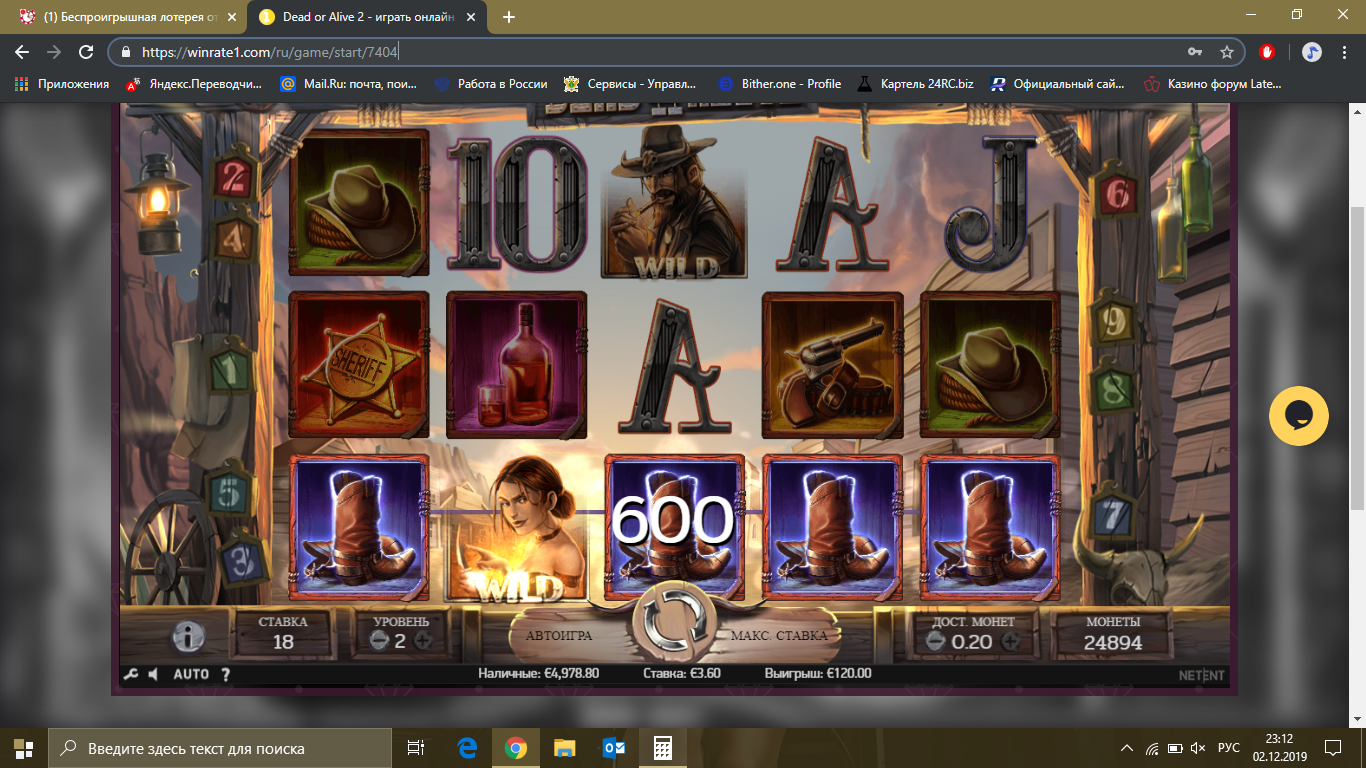Viewport: 1366px width, 768px height.
Task: Click the Наличные: €4,978.80 cash text
Action: click(538, 673)
